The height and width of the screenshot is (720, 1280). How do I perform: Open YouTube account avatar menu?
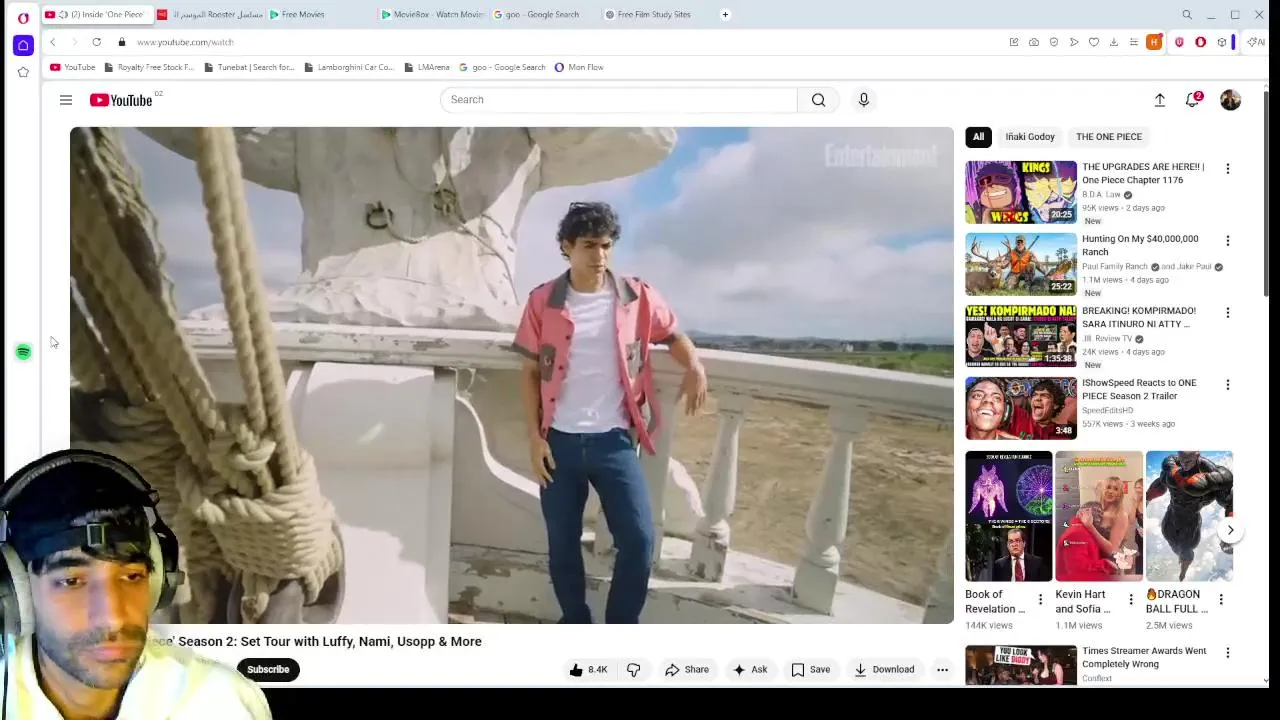[x=1230, y=100]
